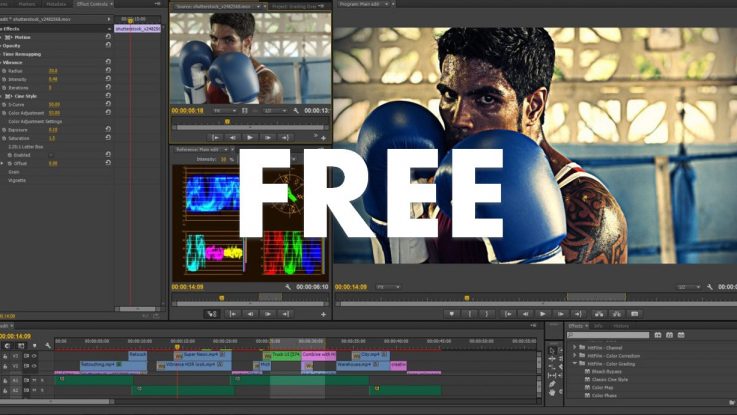Open the Source monitor wrench settings
737x415 pixels.
pos(294,111)
